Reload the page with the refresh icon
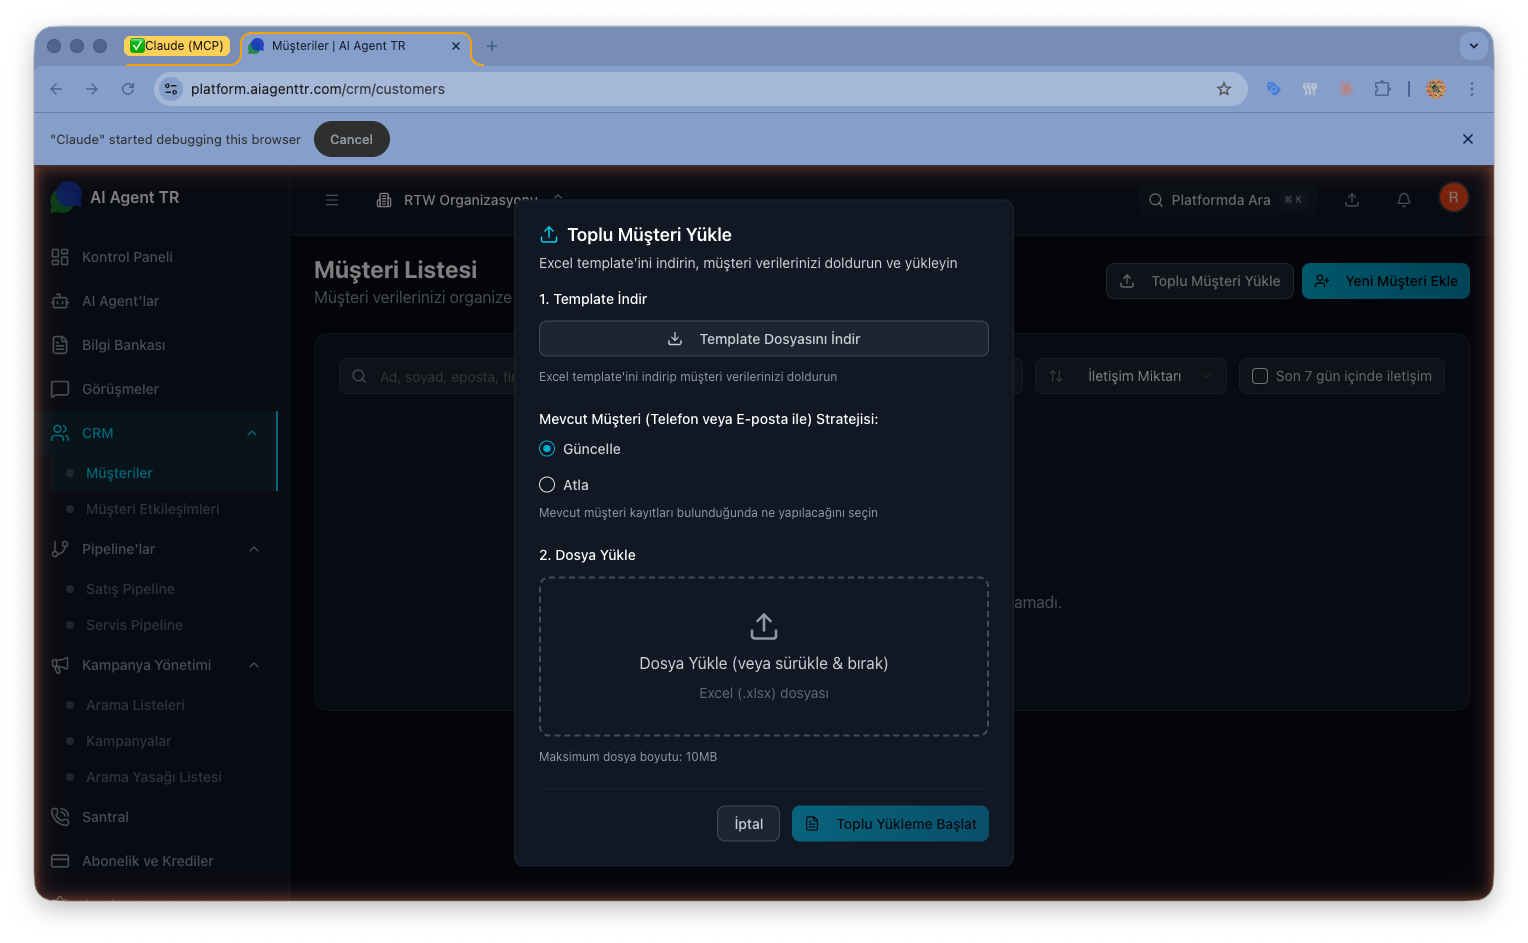Image resolution: width=1528 pixels, height=943 pixels. pyautogui.click(x=128, y=89)
